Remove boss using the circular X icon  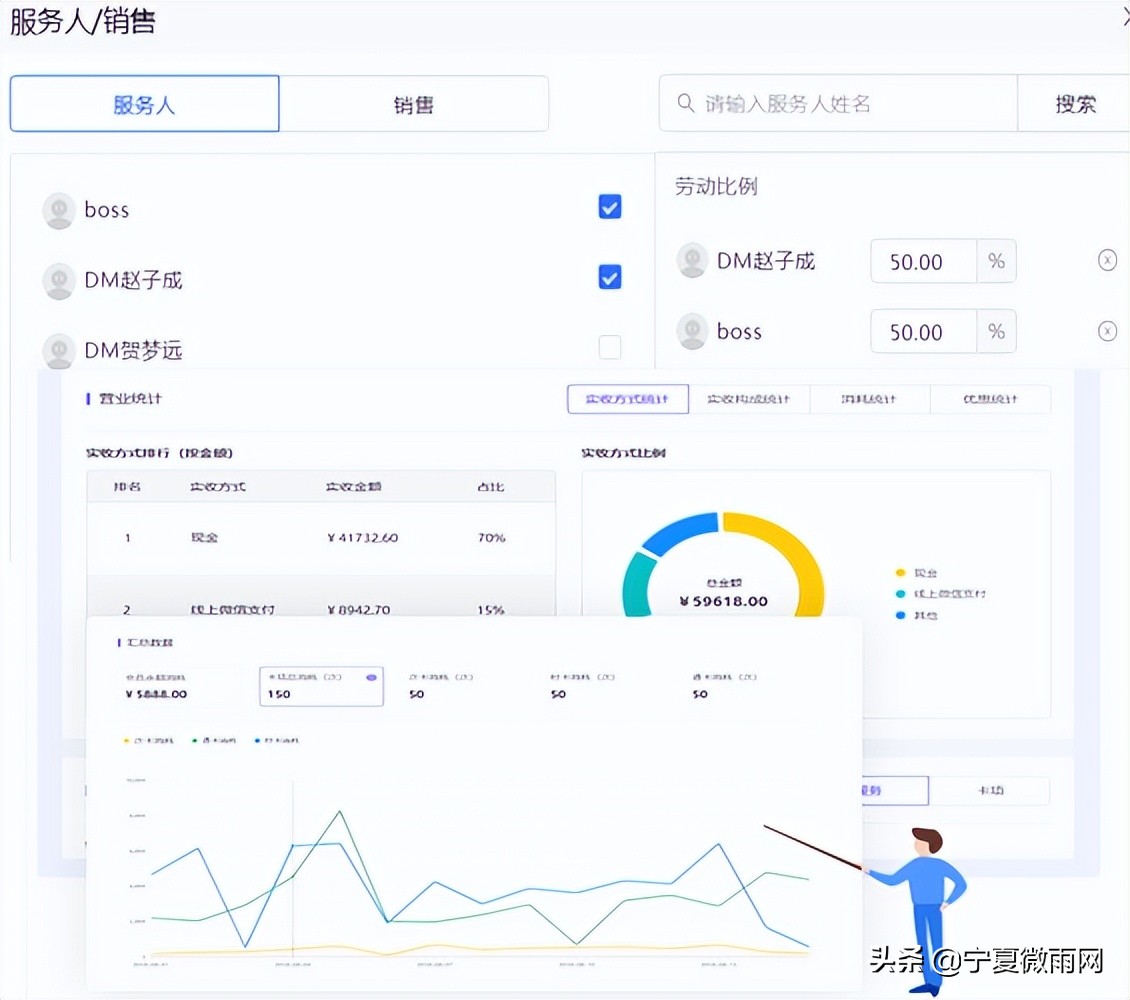pyautogui.click(x=1107, y=330)
